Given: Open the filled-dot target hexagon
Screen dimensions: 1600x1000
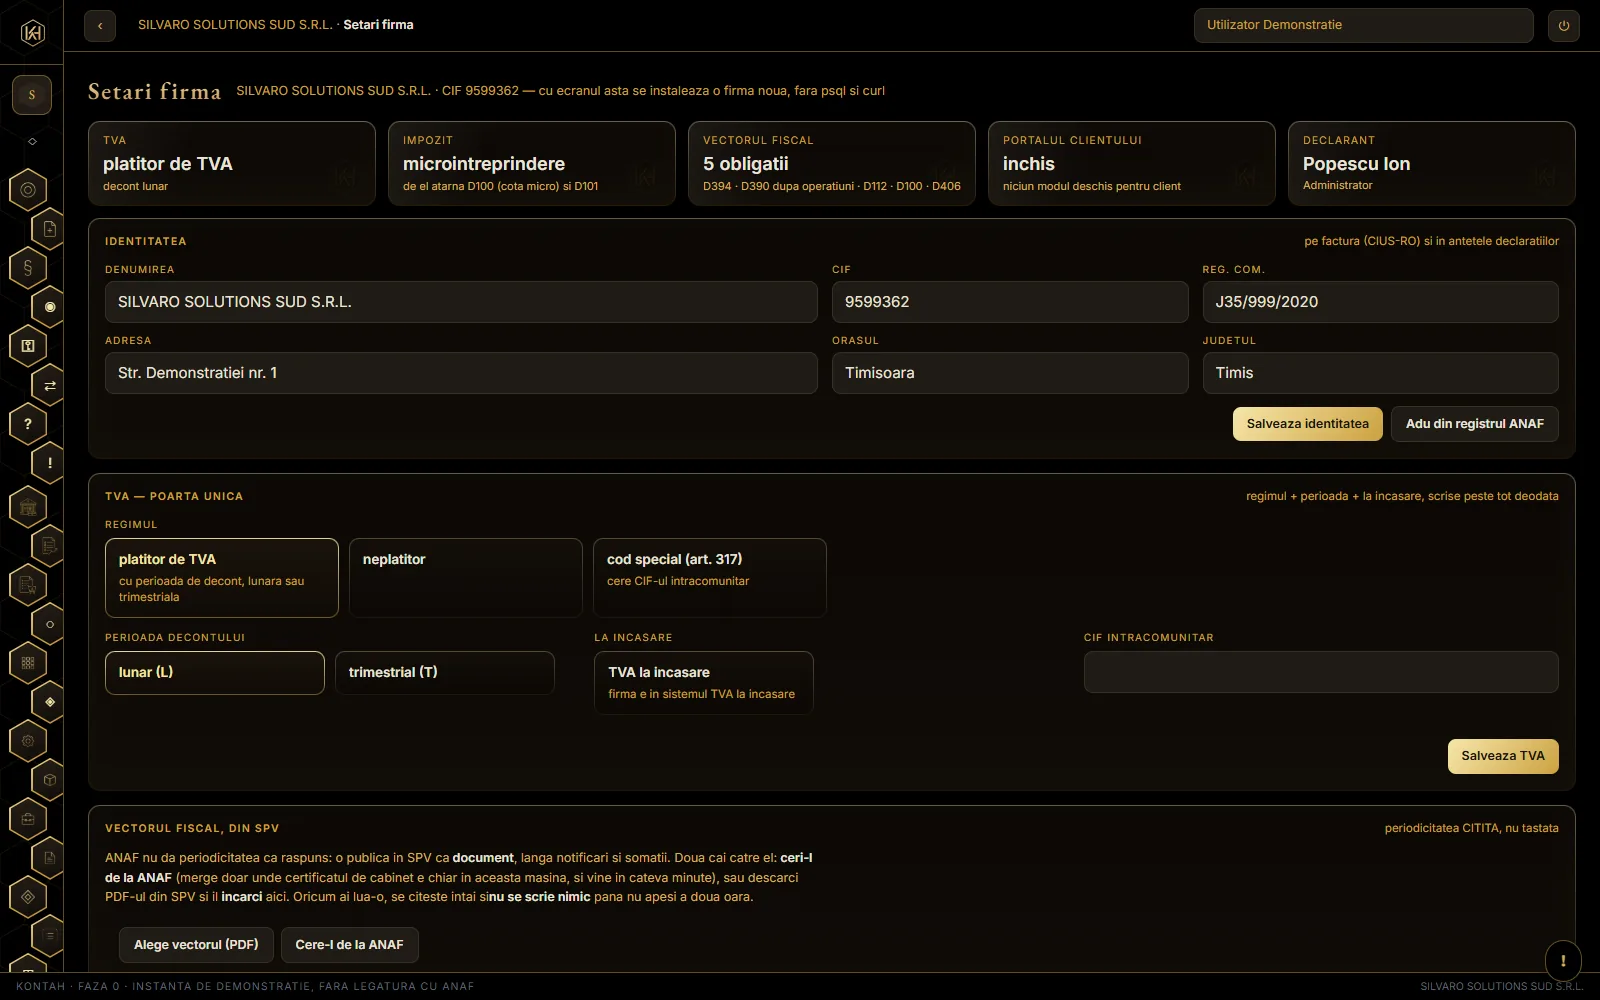Looking at the screenshot, I should tap(49, 307).
